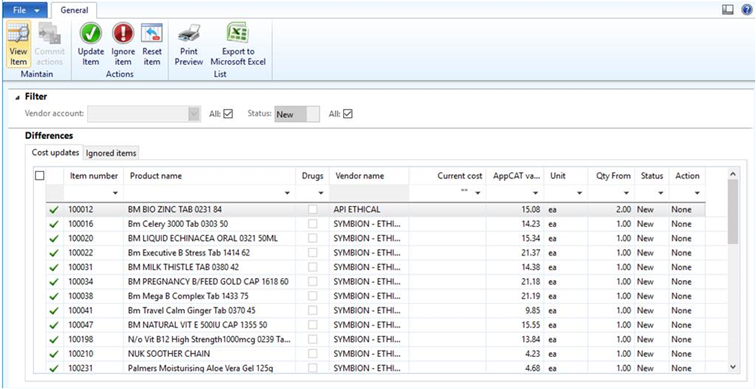
Task: Sort by Qty From column header
Action: tap(613, 176)
